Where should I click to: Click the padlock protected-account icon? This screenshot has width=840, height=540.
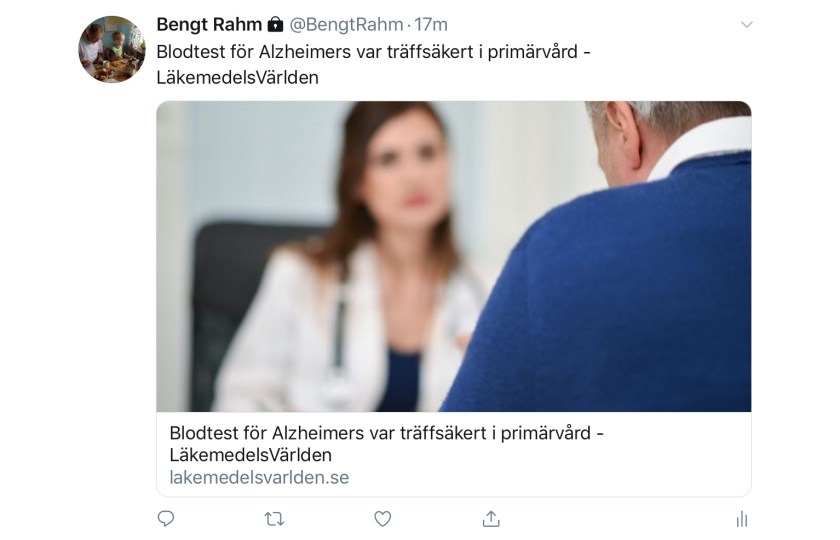tap(276, 25)
